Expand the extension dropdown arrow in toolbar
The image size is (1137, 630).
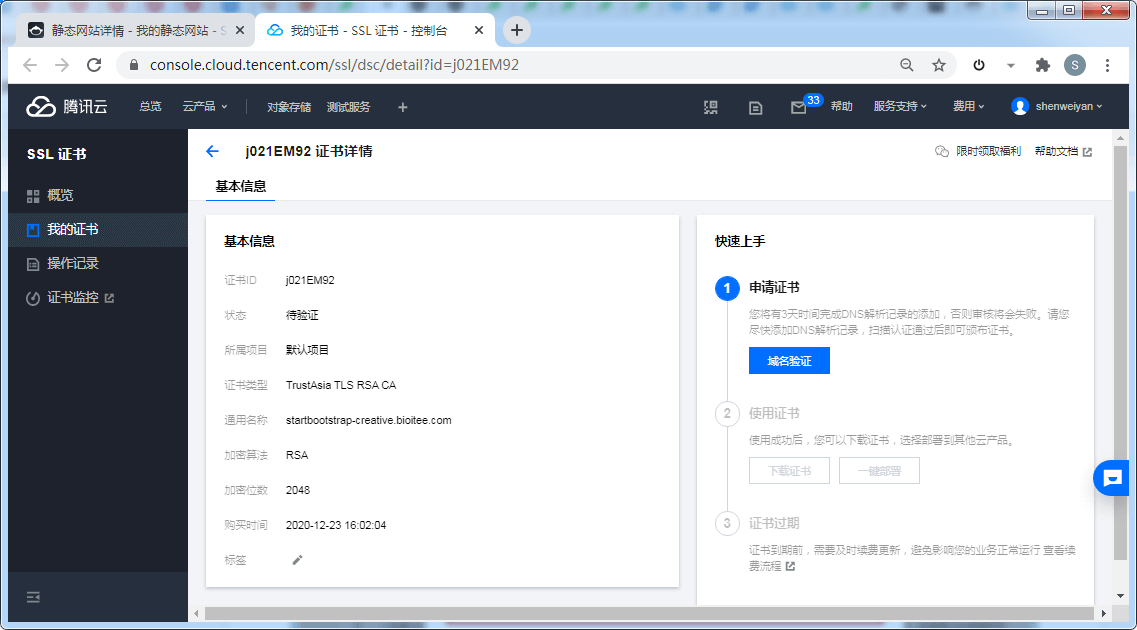(1011, 65)
